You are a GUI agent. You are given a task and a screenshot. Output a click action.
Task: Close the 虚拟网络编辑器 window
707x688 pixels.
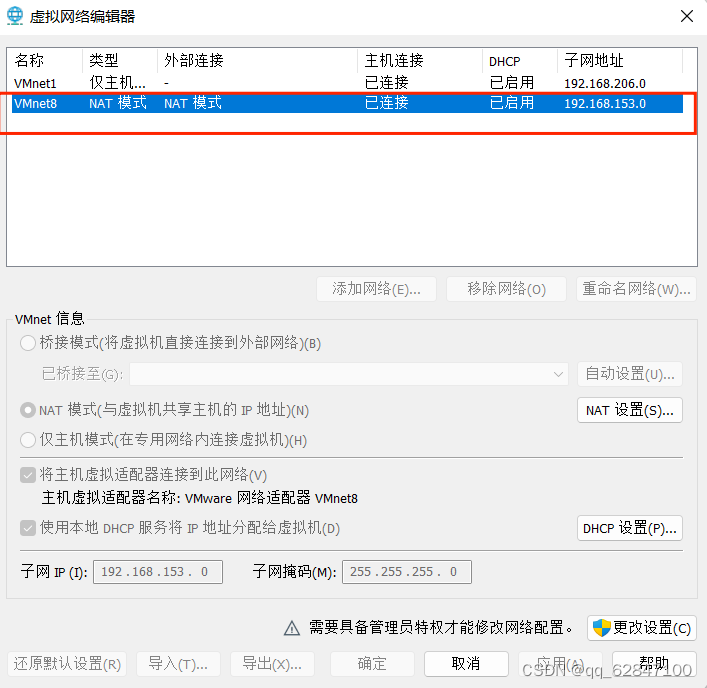click(x=687, y=16)
